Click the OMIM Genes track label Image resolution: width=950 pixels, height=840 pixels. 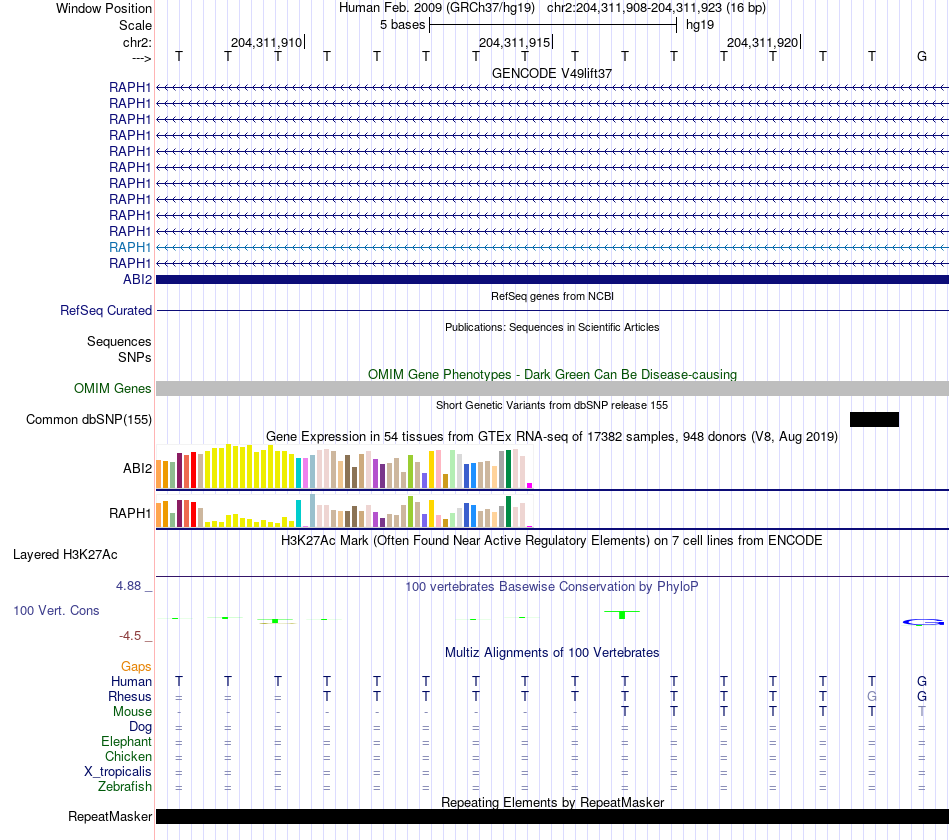113,388
